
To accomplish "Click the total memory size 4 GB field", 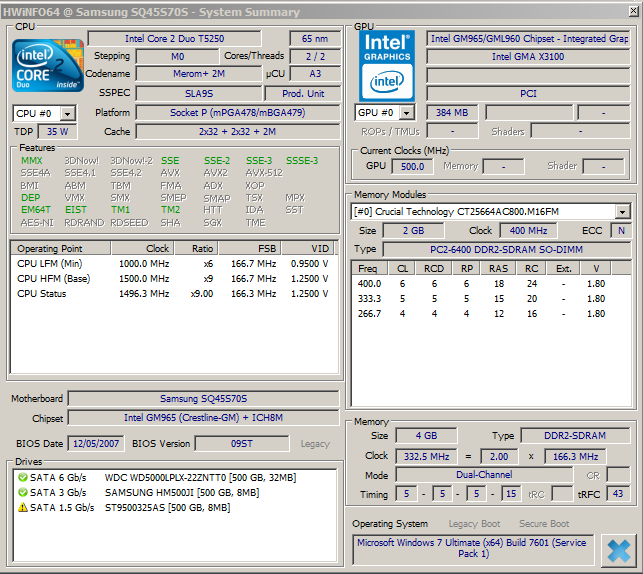I will (x=426, y=435).
